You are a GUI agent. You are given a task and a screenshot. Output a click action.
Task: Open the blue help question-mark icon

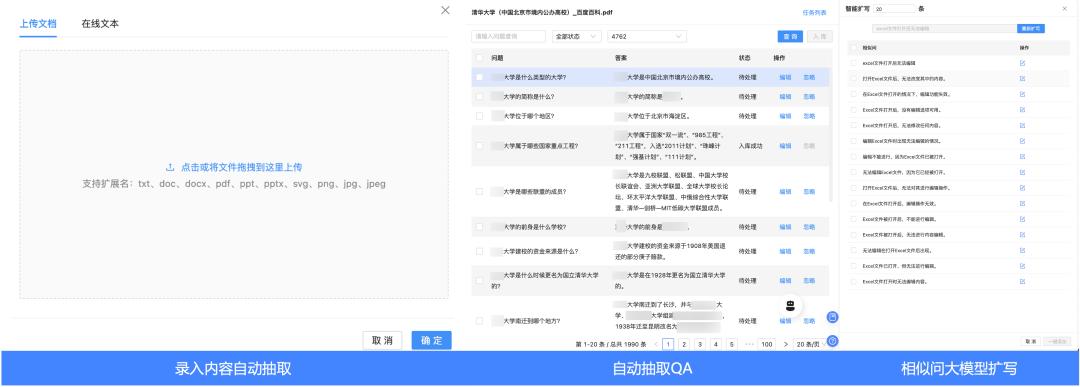tap(832, 340)
